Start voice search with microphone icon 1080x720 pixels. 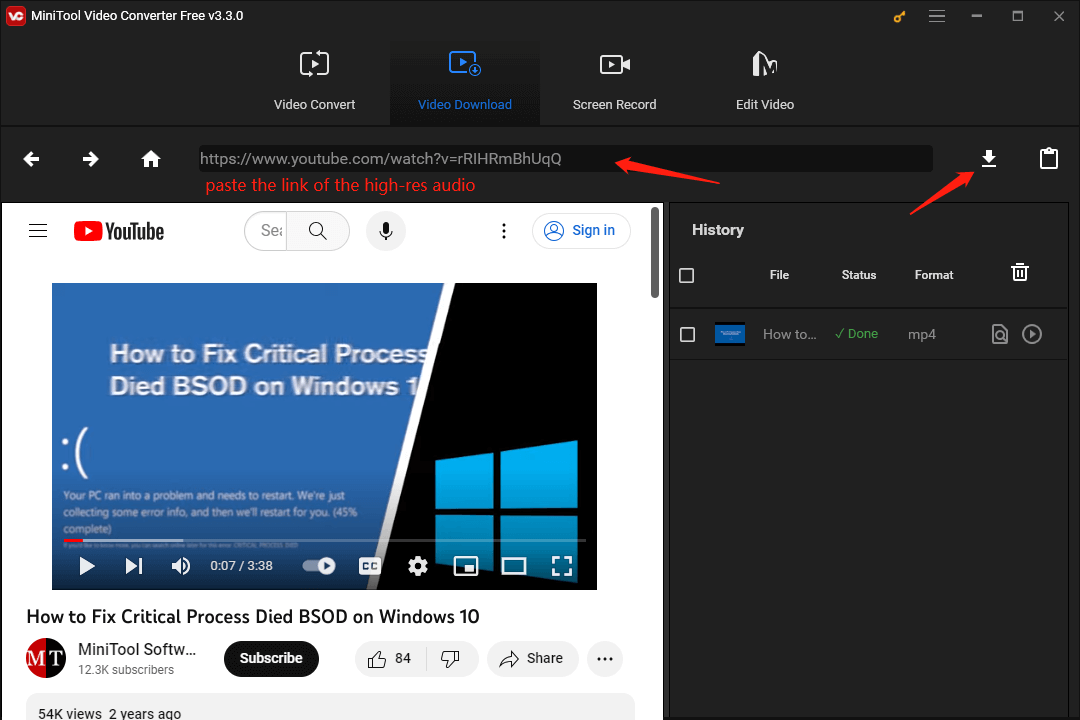click(x=386, y=231)
